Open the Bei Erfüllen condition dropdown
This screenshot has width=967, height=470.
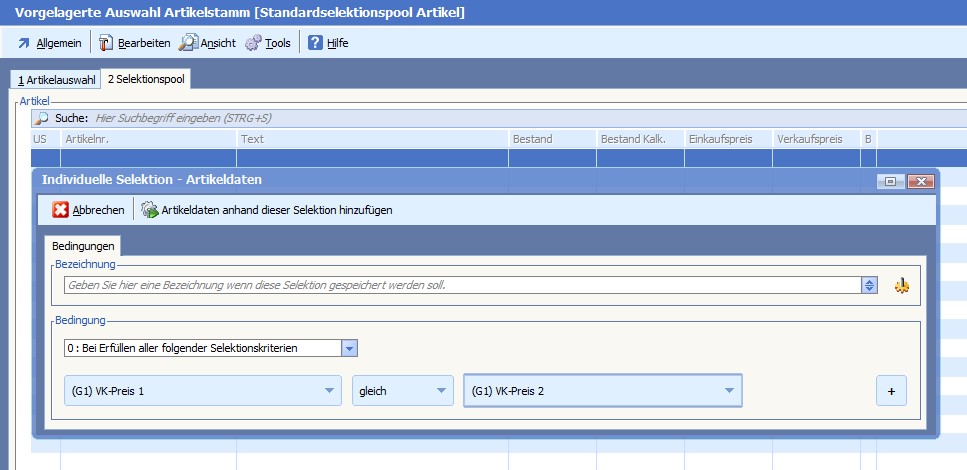(349, 348)
